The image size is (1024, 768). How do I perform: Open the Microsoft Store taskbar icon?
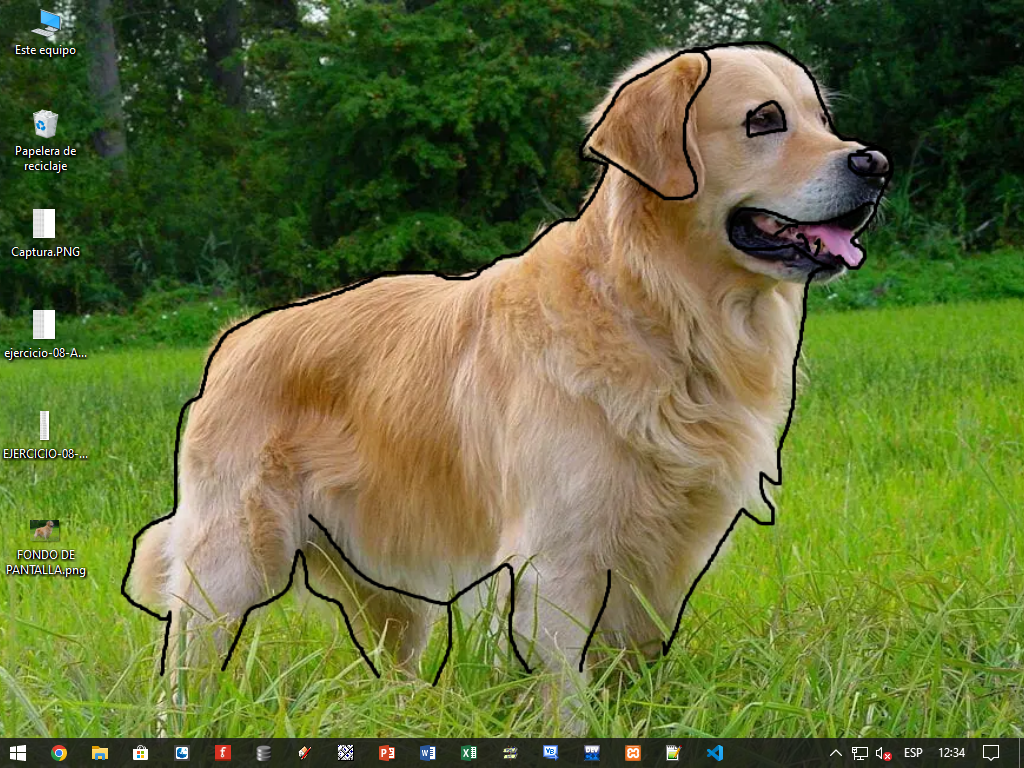pos(141,753)
